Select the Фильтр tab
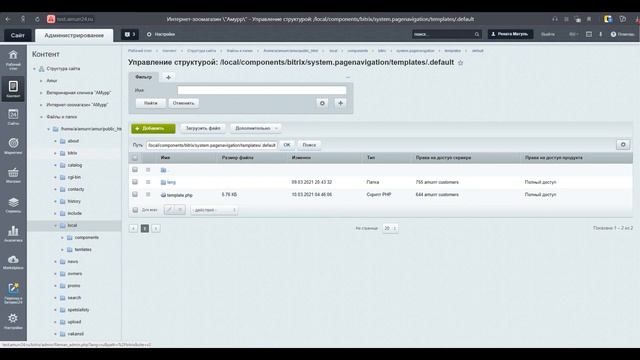The width and height of the screenshot is (640, 360). coord(144,77)
